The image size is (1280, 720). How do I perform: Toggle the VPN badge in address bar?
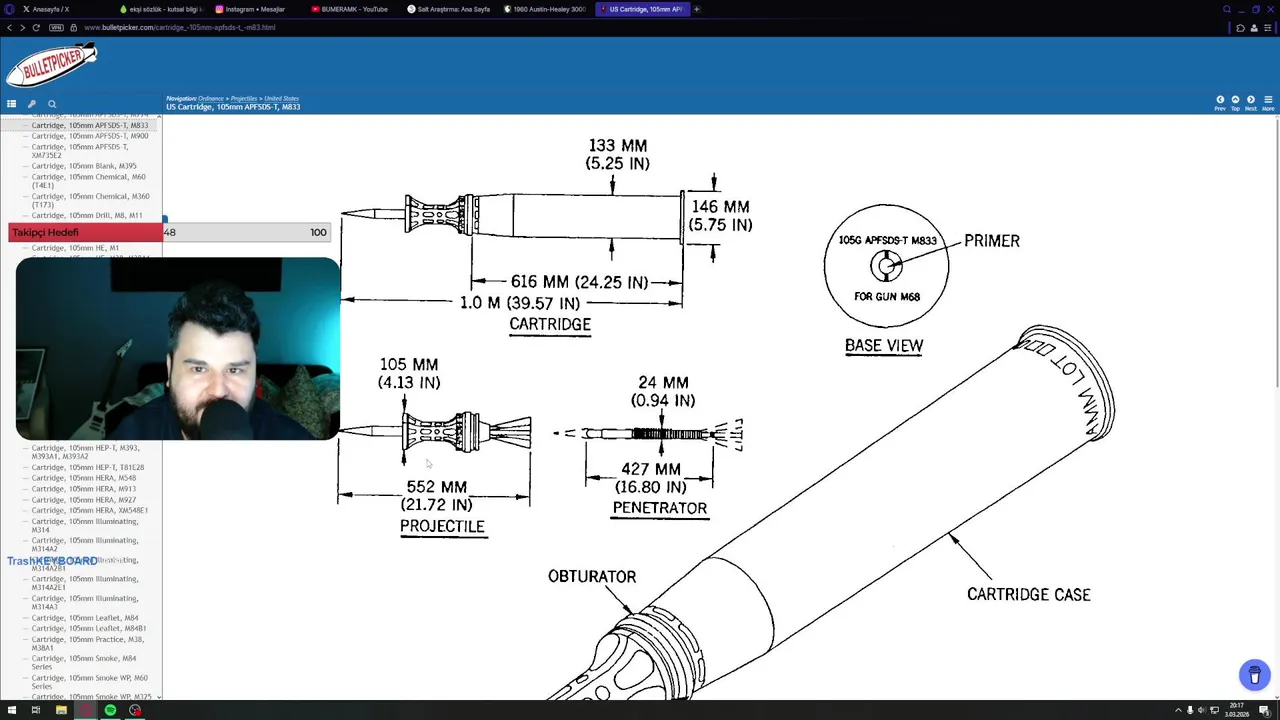(x=56, y=27)
